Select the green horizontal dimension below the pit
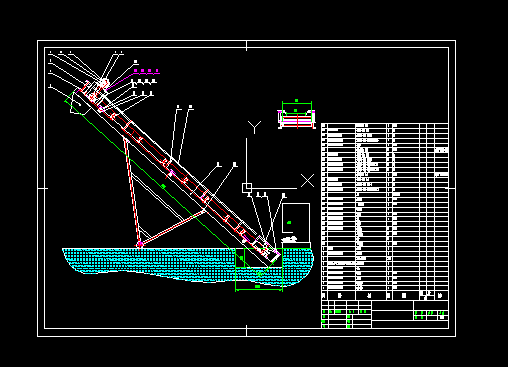The image size is (508, 367). pyautogui.click(x=259, y=289)
